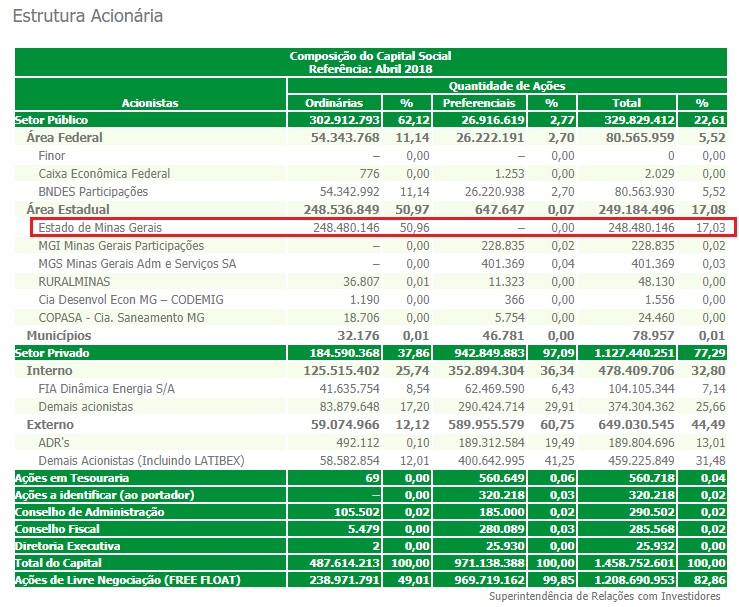The image size is (739, 607).
Task: Select the highlighted Estado de Minas Gerais label
Action: point(99,228)
